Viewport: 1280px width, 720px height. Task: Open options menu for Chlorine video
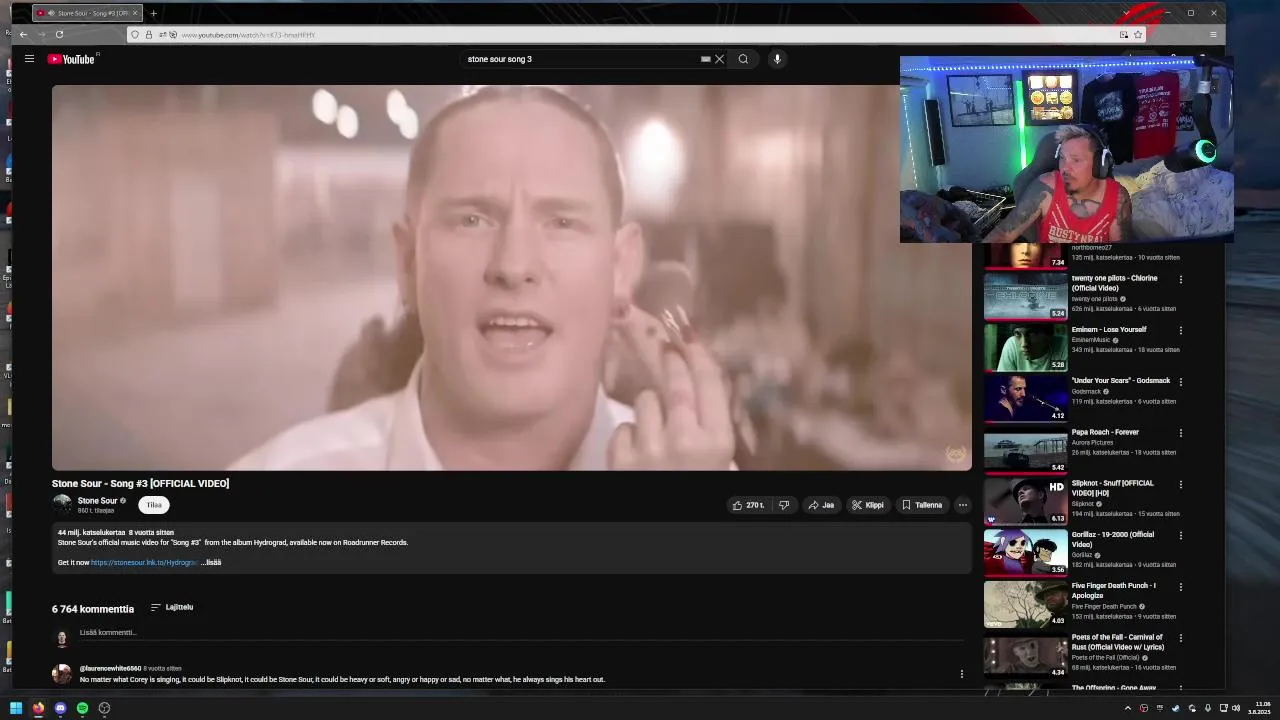[x=1181, y=280]
